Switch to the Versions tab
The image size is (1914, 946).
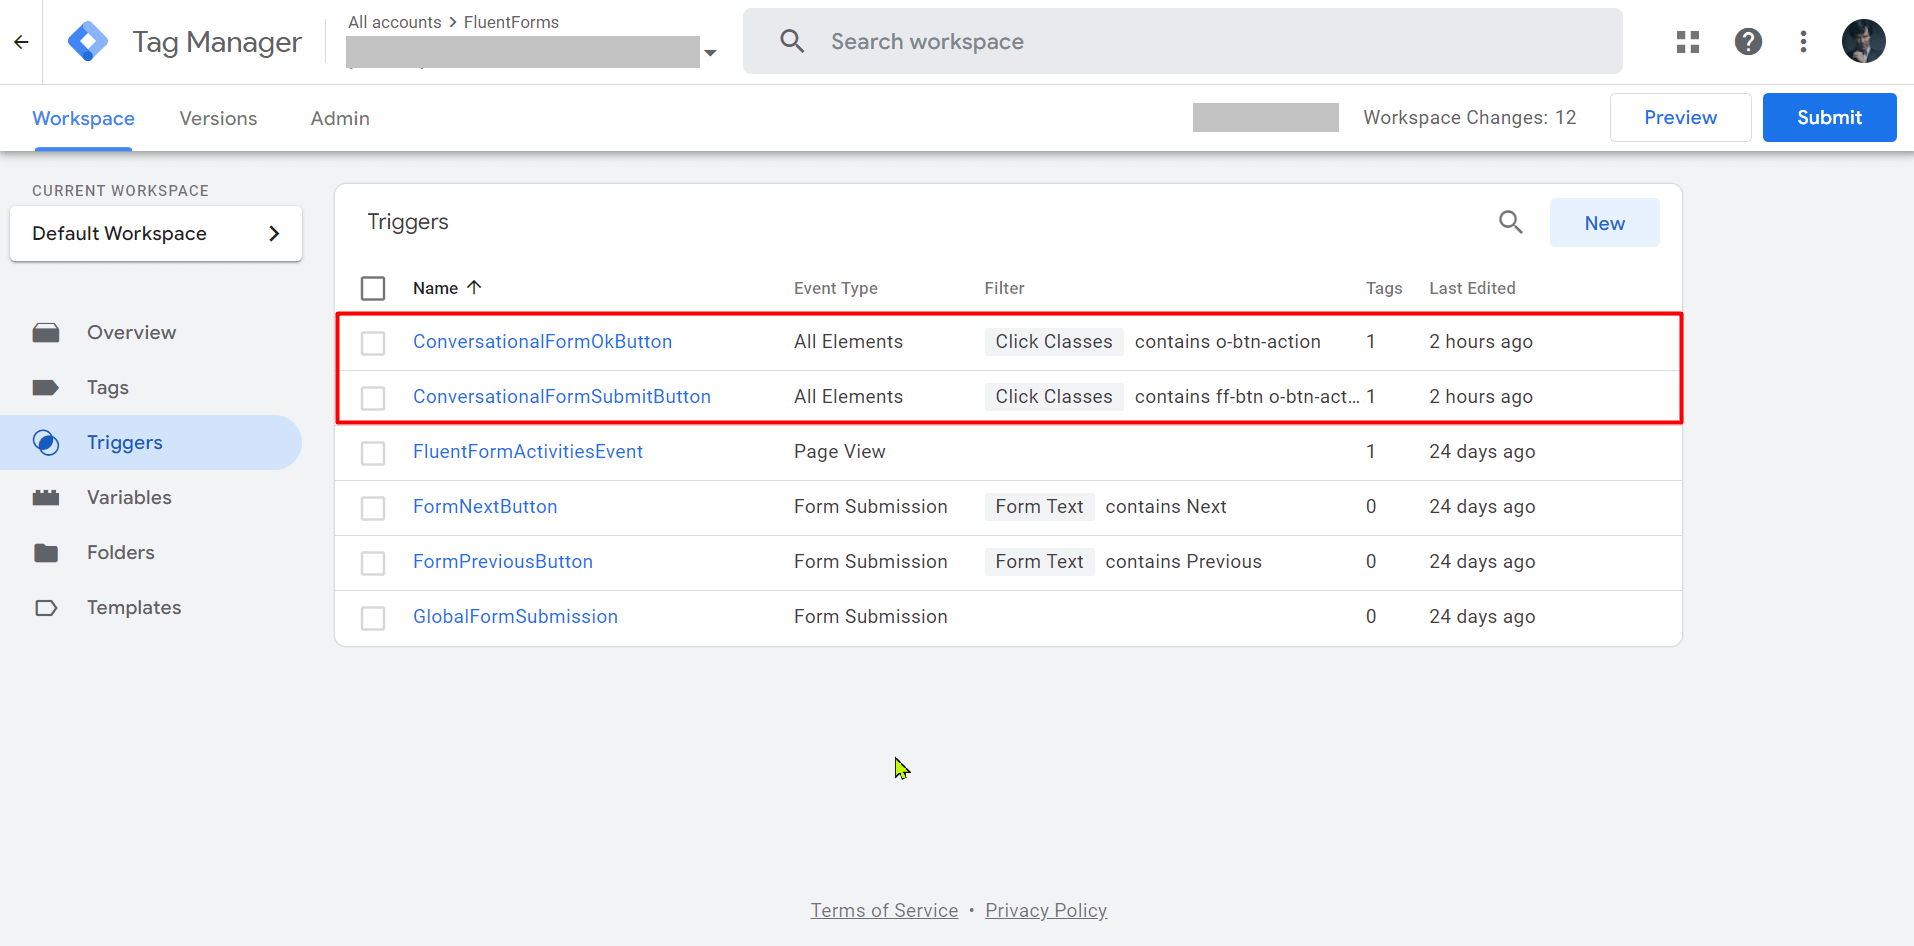[x=218, y=118]
